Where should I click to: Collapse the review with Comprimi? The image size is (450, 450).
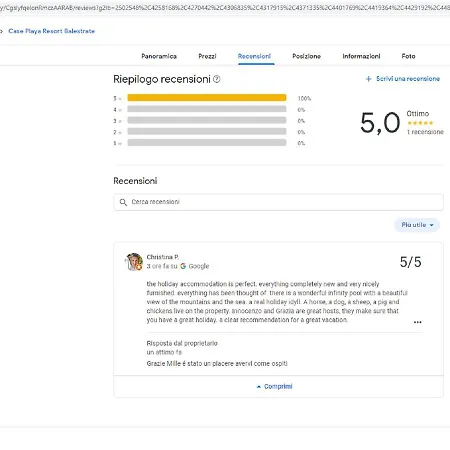click(274, 387)
